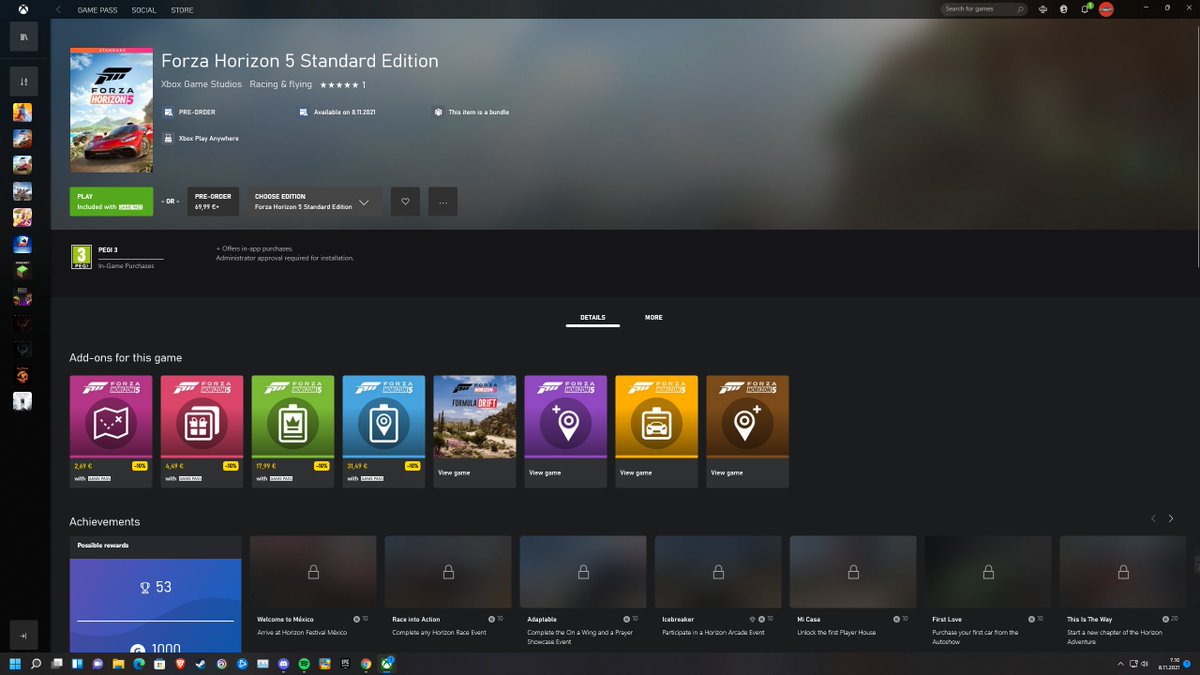
Task: Open the 31,49 € blue add-on tile
Action: (x=384, y=431)
